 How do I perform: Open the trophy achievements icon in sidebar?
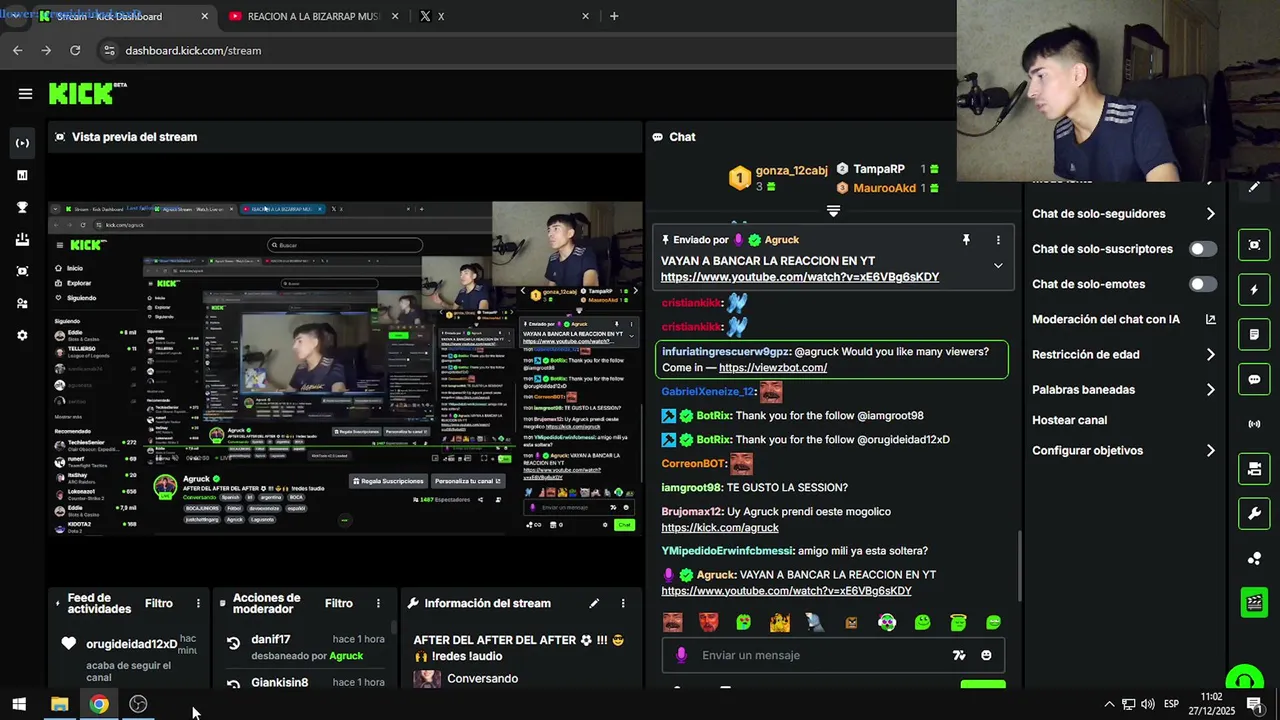(x=22, y=207)
